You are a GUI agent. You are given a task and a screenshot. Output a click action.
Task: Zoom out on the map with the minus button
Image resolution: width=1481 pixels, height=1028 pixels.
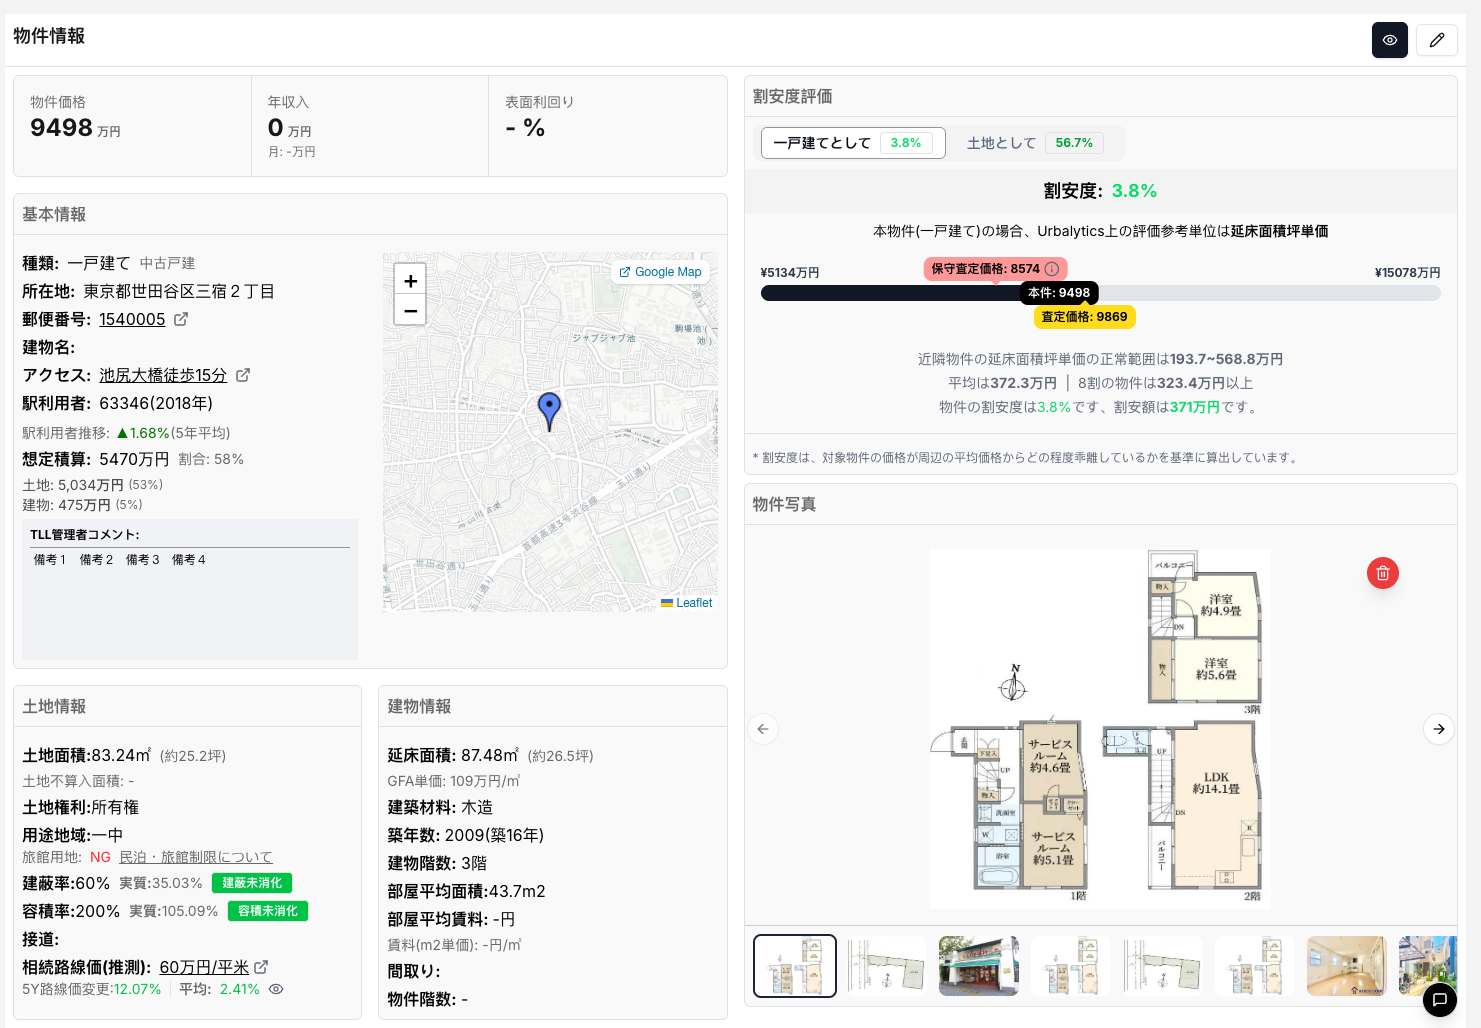pos(410,310)
